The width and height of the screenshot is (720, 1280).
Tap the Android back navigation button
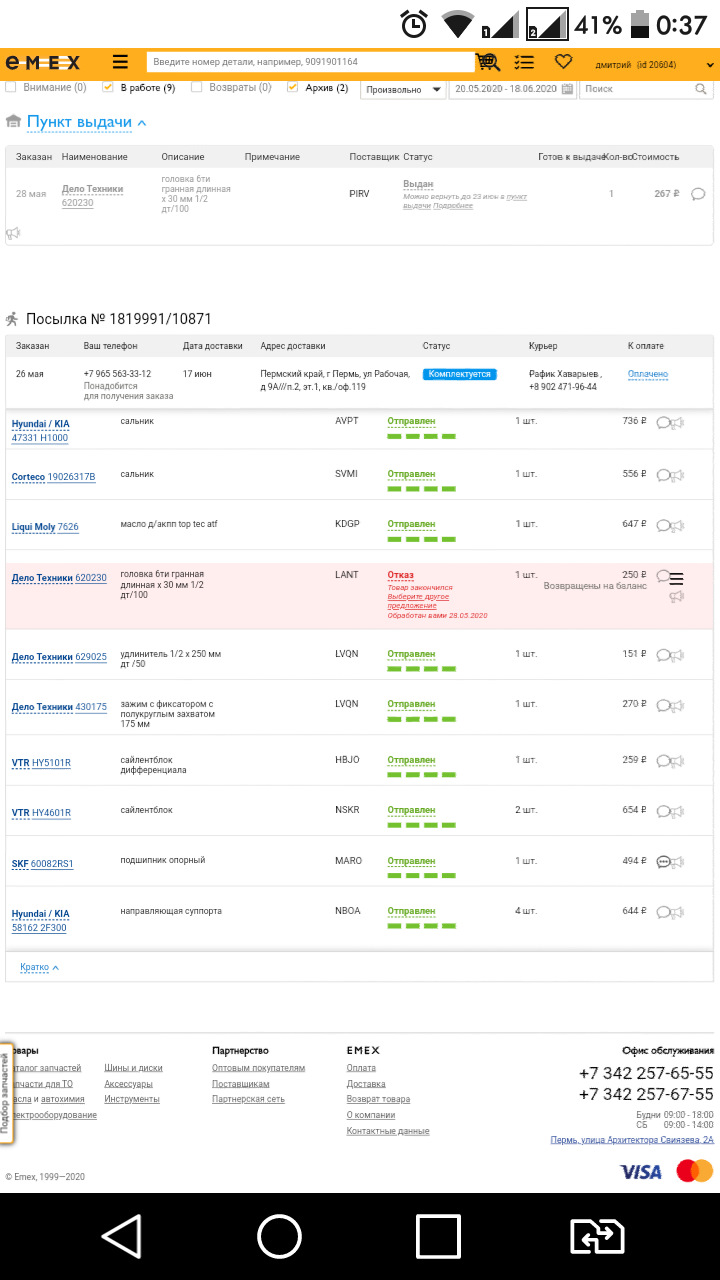pyautogui.click(x=122, y=1236)
